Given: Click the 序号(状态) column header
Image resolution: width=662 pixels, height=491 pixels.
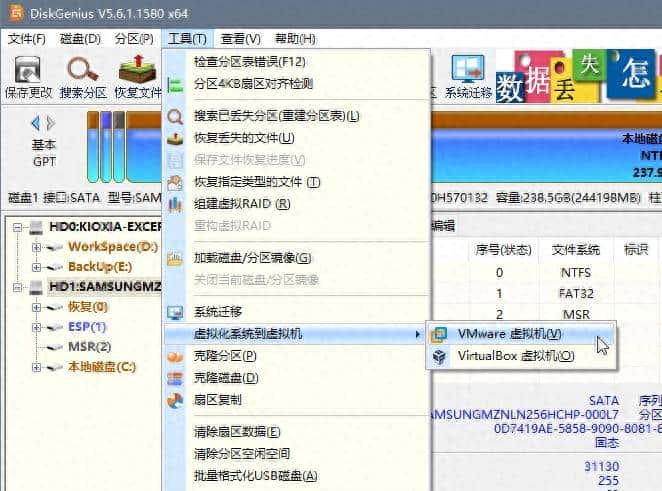Looking at the screenshot, I should point(503,250).
